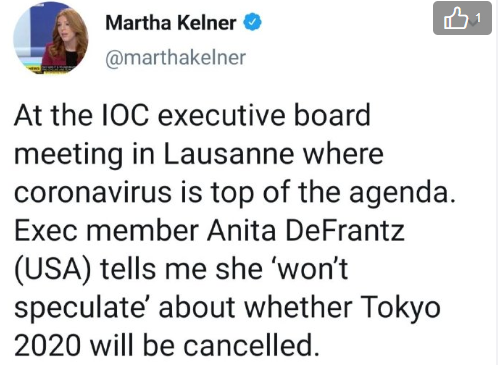Click the word "Lausanne" in the tweet
This screenshot has width=498, height=365.
[x=229, y=154]
